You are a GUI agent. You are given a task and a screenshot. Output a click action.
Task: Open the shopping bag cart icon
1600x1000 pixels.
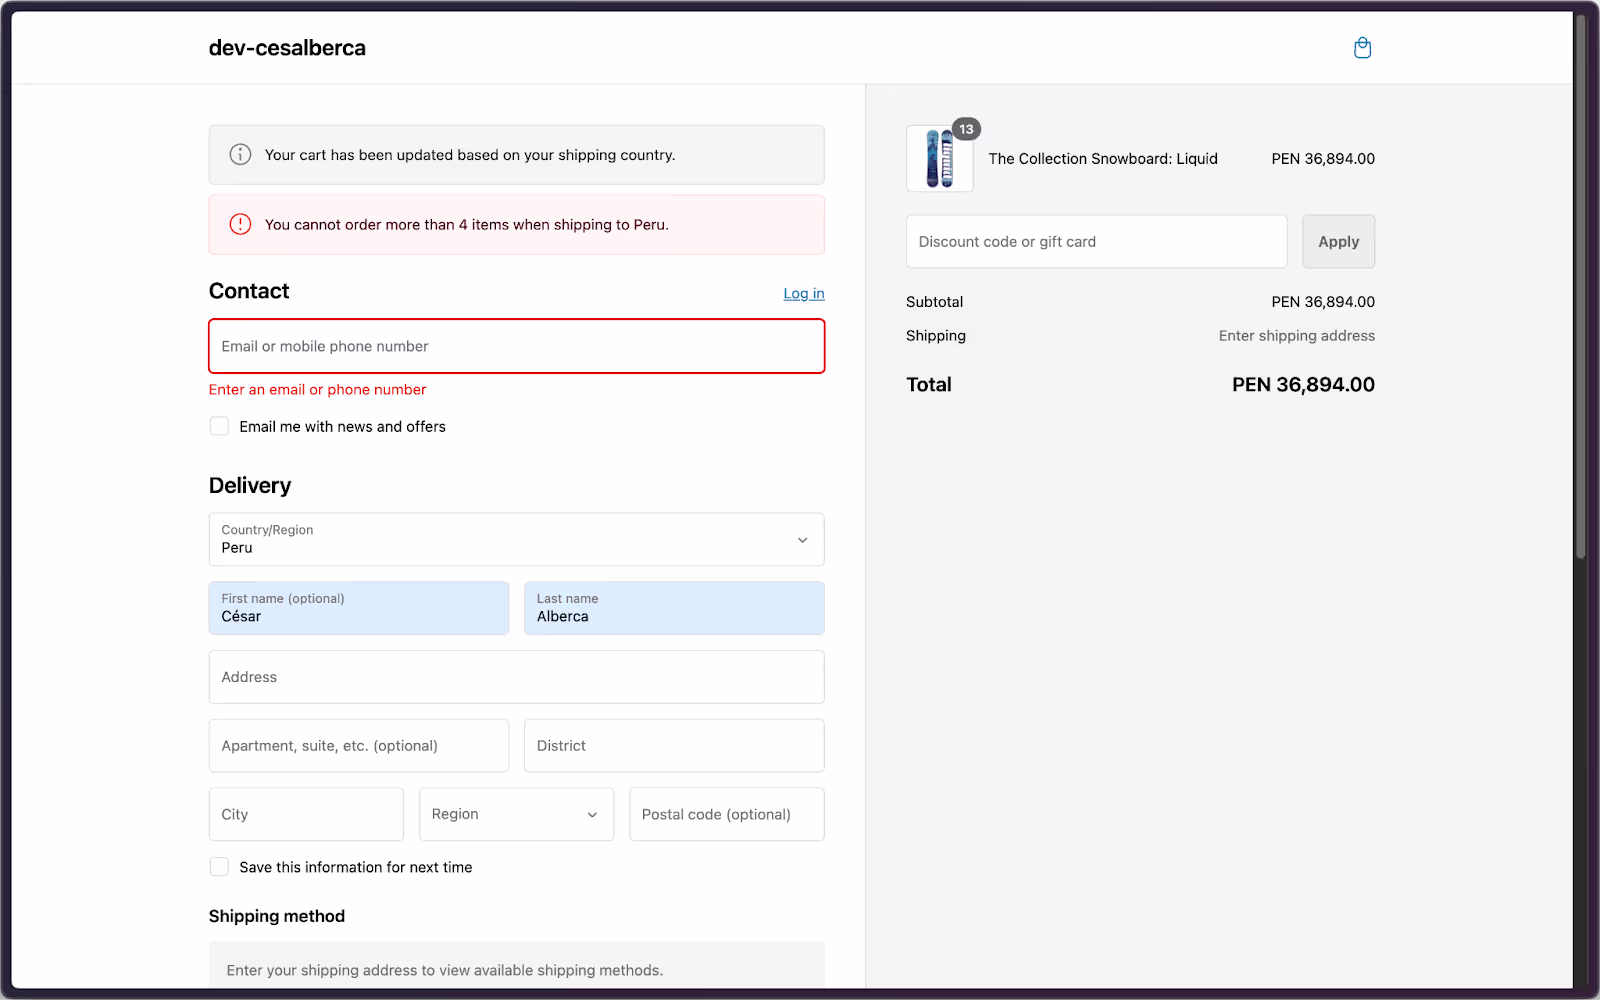[1362, 48]
